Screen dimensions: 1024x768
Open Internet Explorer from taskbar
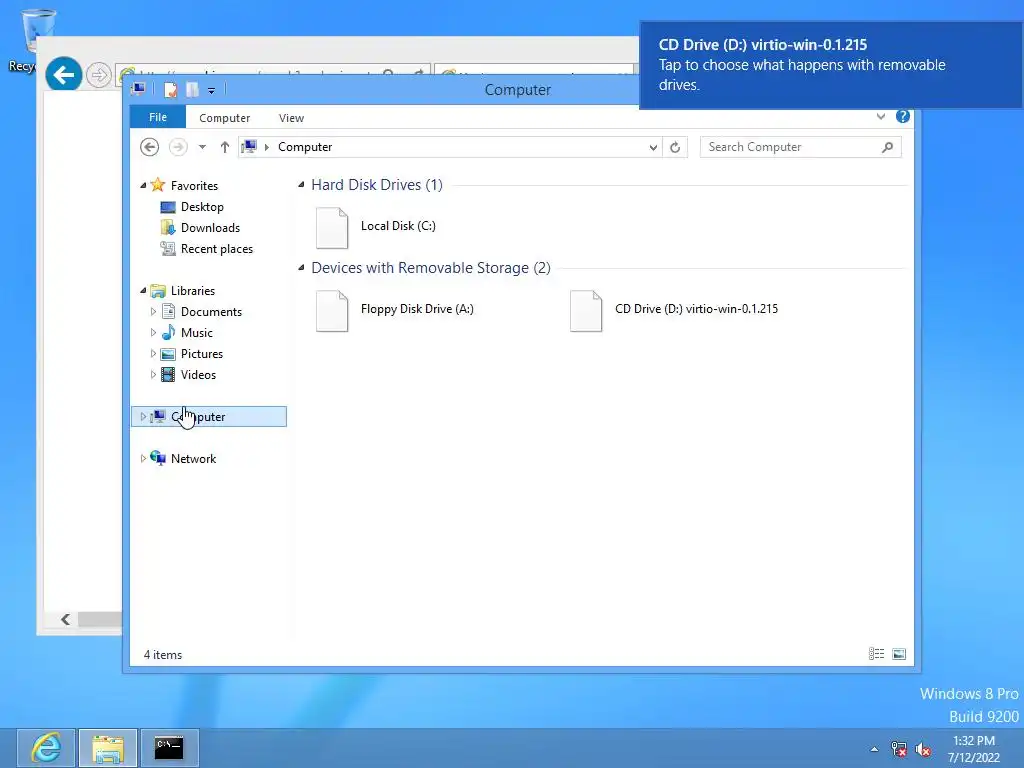pyautogui.click(x=46, y=748)
